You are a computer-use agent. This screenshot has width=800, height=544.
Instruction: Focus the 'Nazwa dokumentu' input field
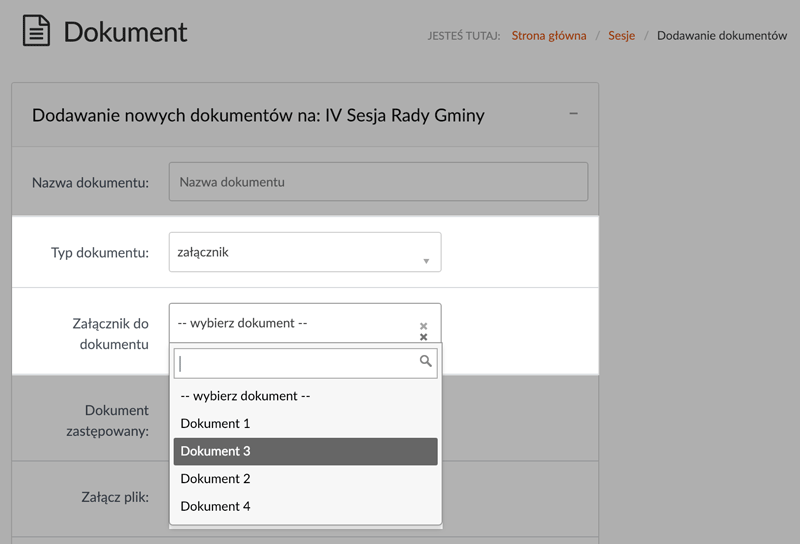(379, 182)
